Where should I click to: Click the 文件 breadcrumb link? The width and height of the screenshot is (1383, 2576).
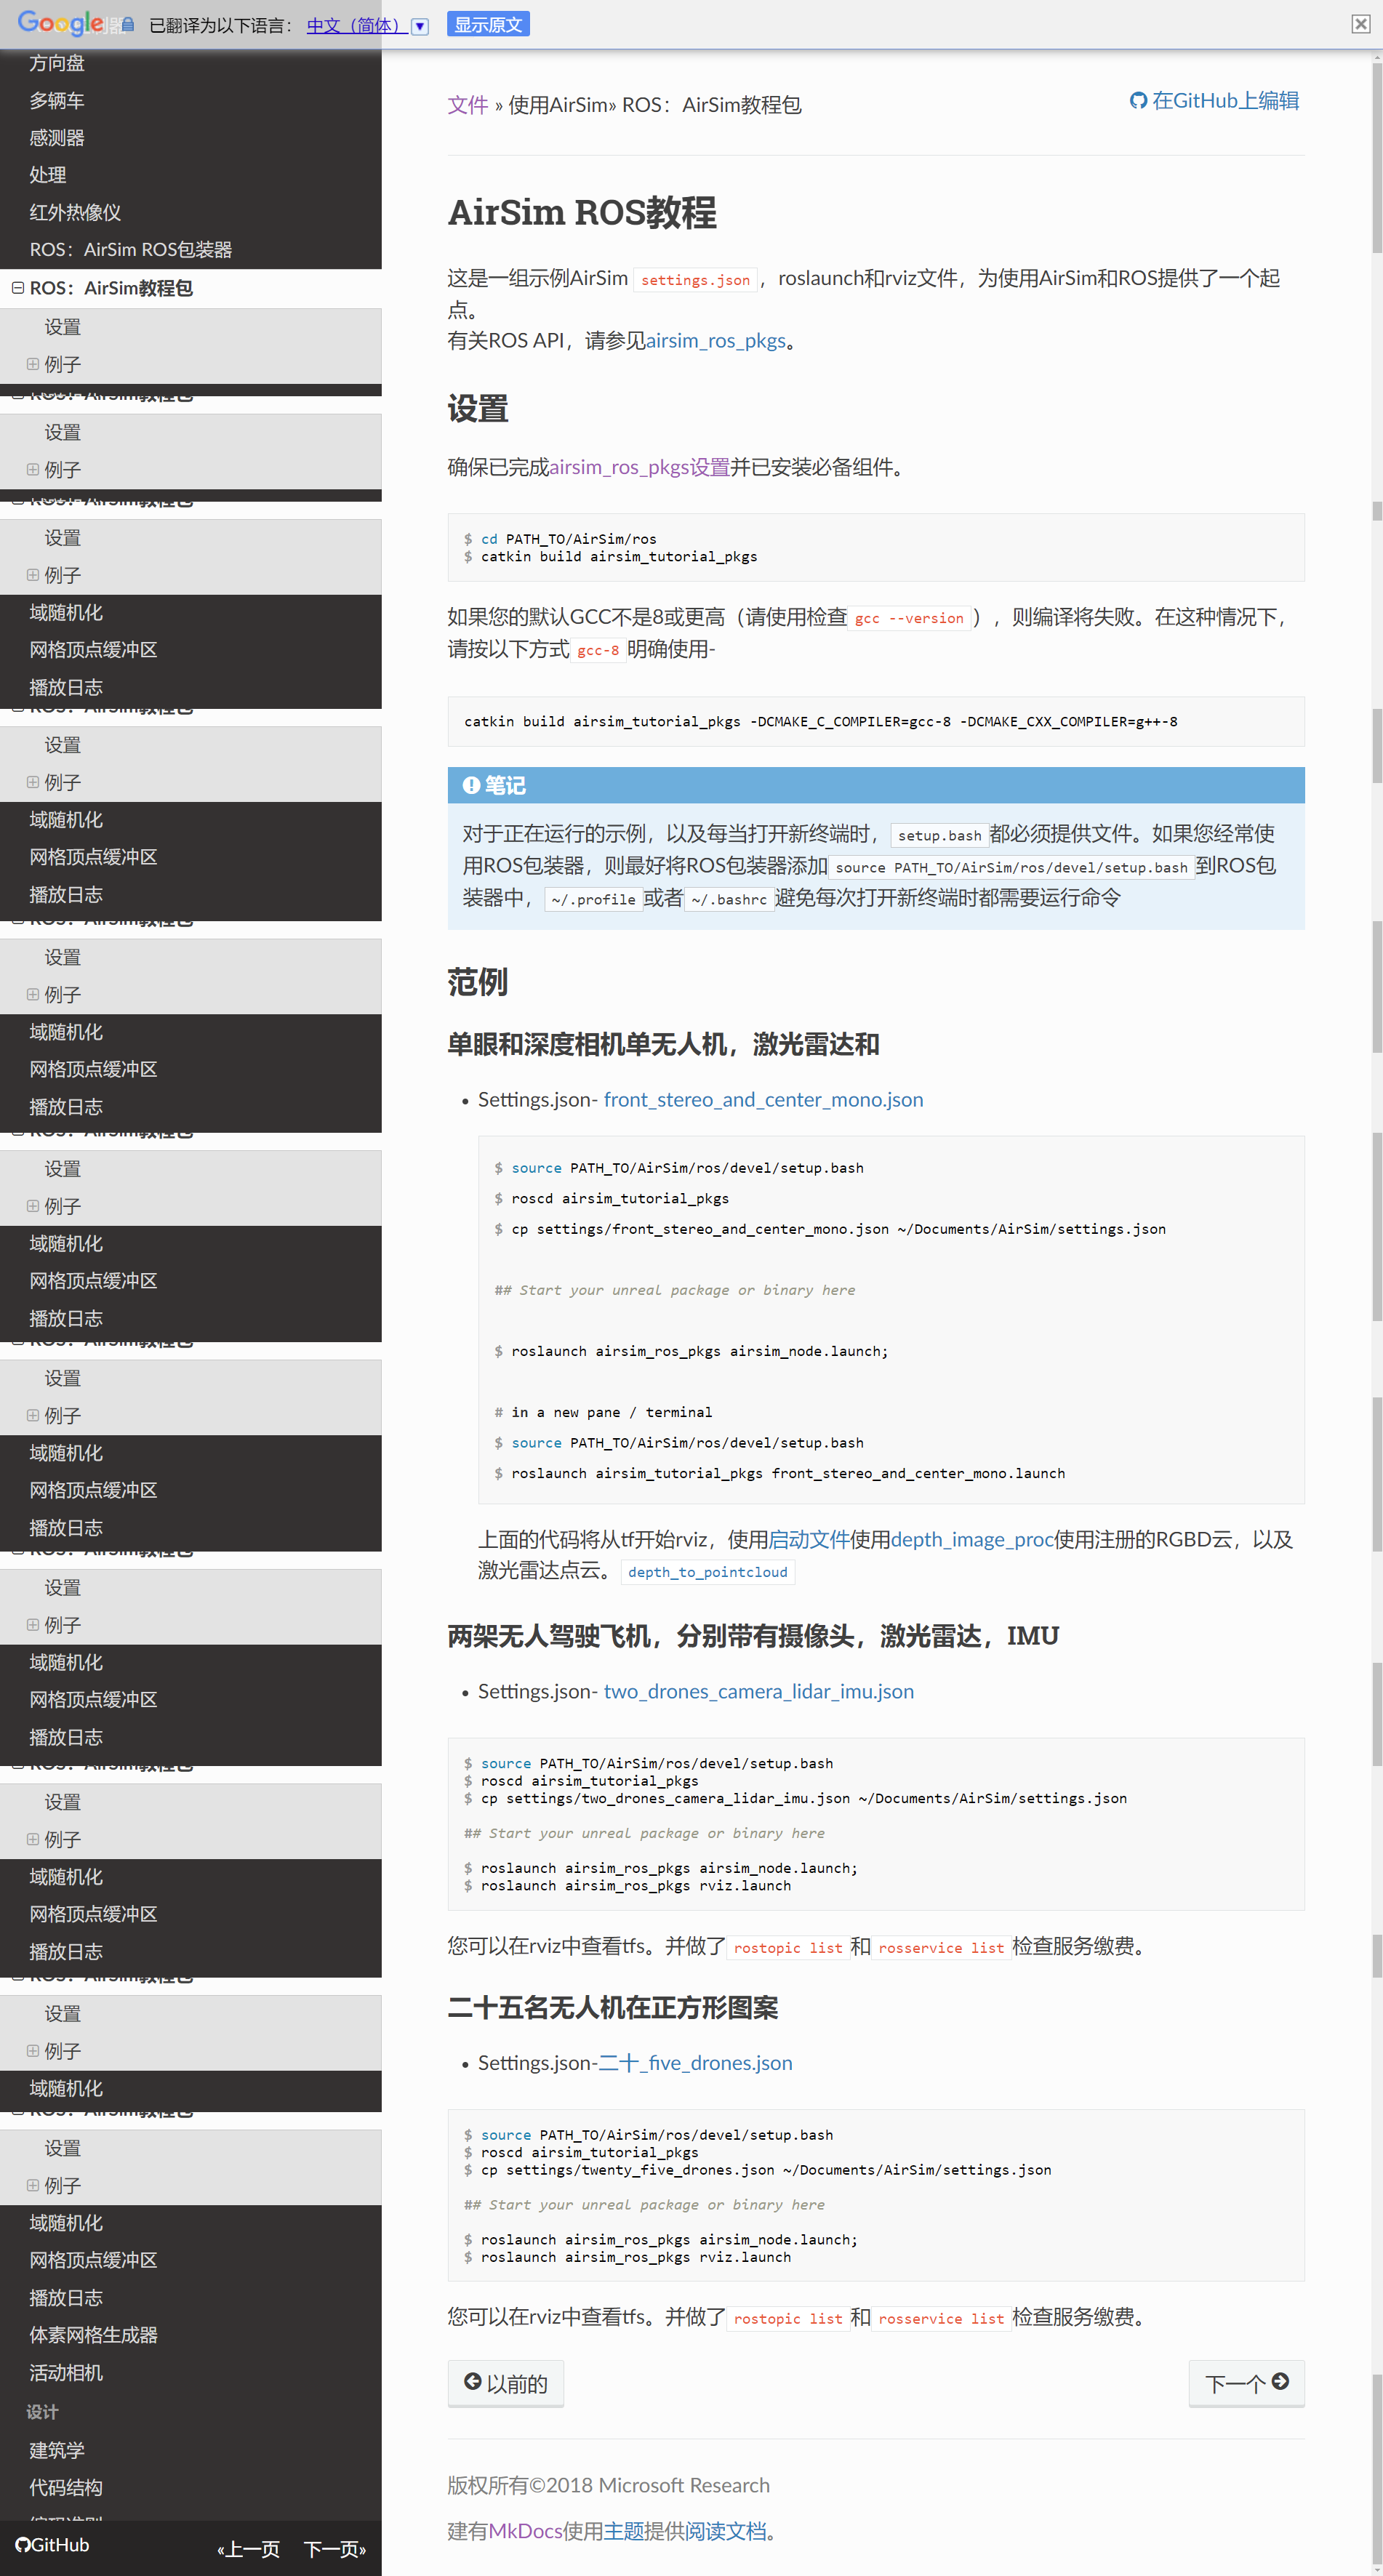click(467, 105)
